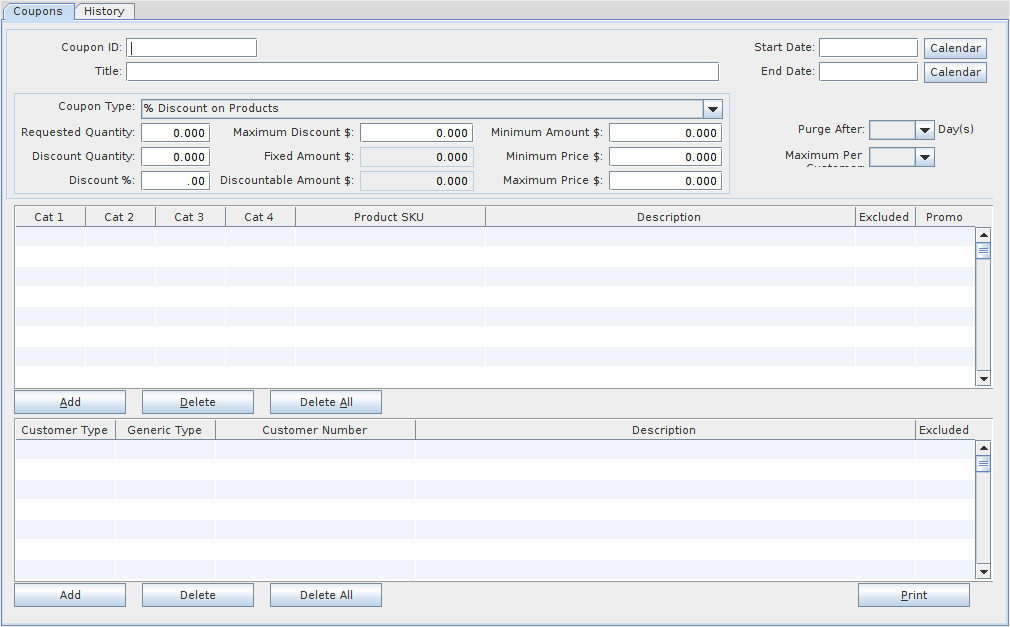Click the Customer Number column header
The height and width of the screenshot is (627, 1010).
point(314,430)
